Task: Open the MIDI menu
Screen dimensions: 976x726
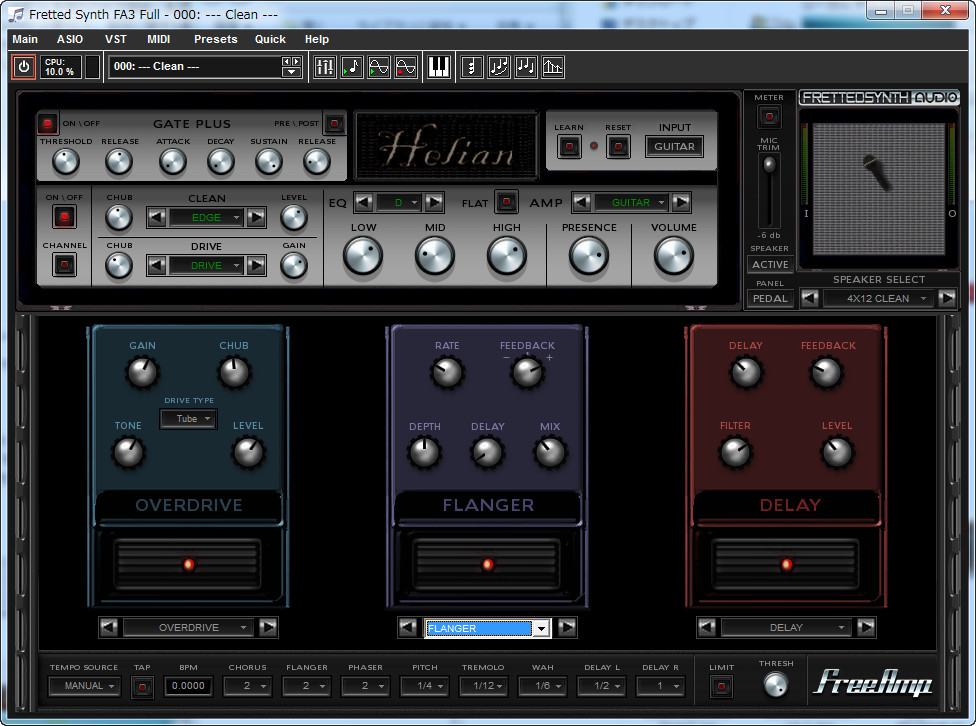Action: [159, 39]
